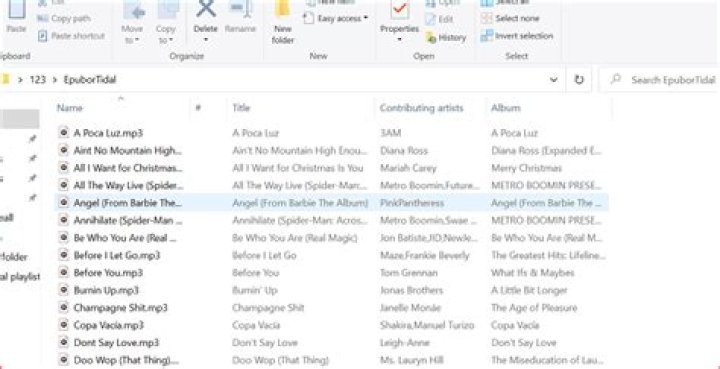
Task: Click the Paste button in ribbon
Action: coord(16,17)
